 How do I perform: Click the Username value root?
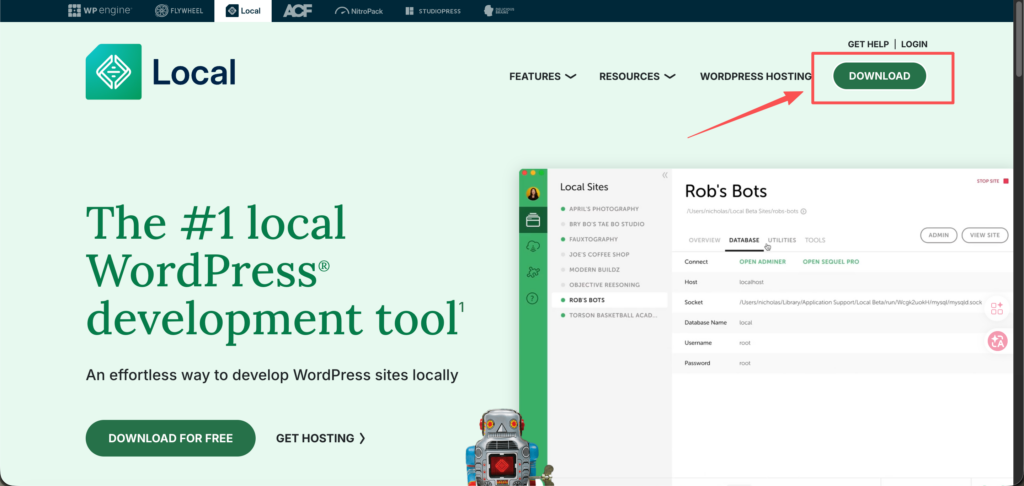(x=744, y=343)
